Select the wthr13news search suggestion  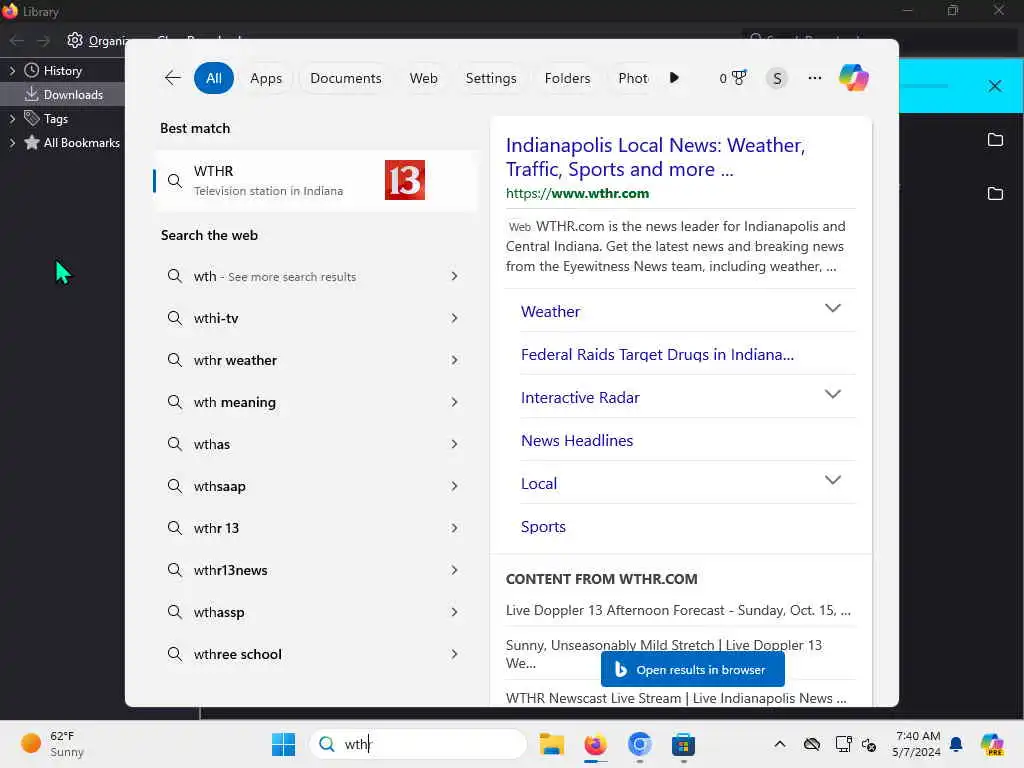(314, 570)
